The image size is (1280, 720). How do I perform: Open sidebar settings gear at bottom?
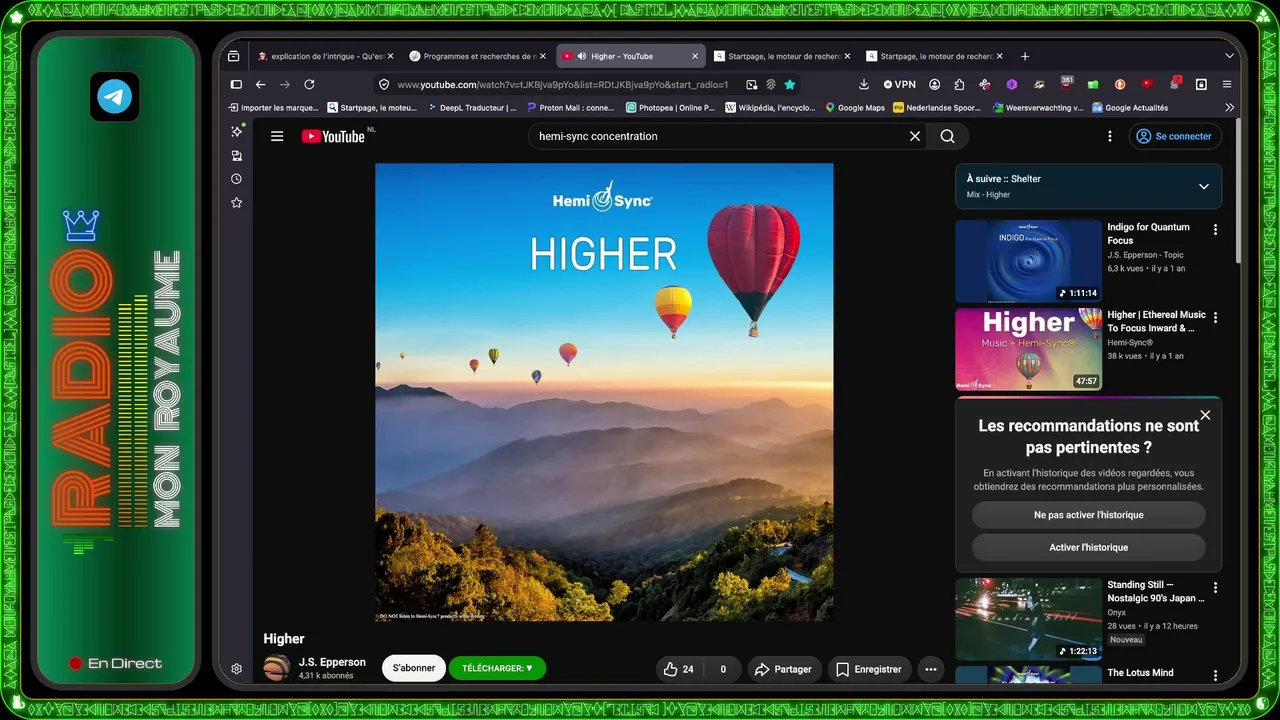[236, 669]
